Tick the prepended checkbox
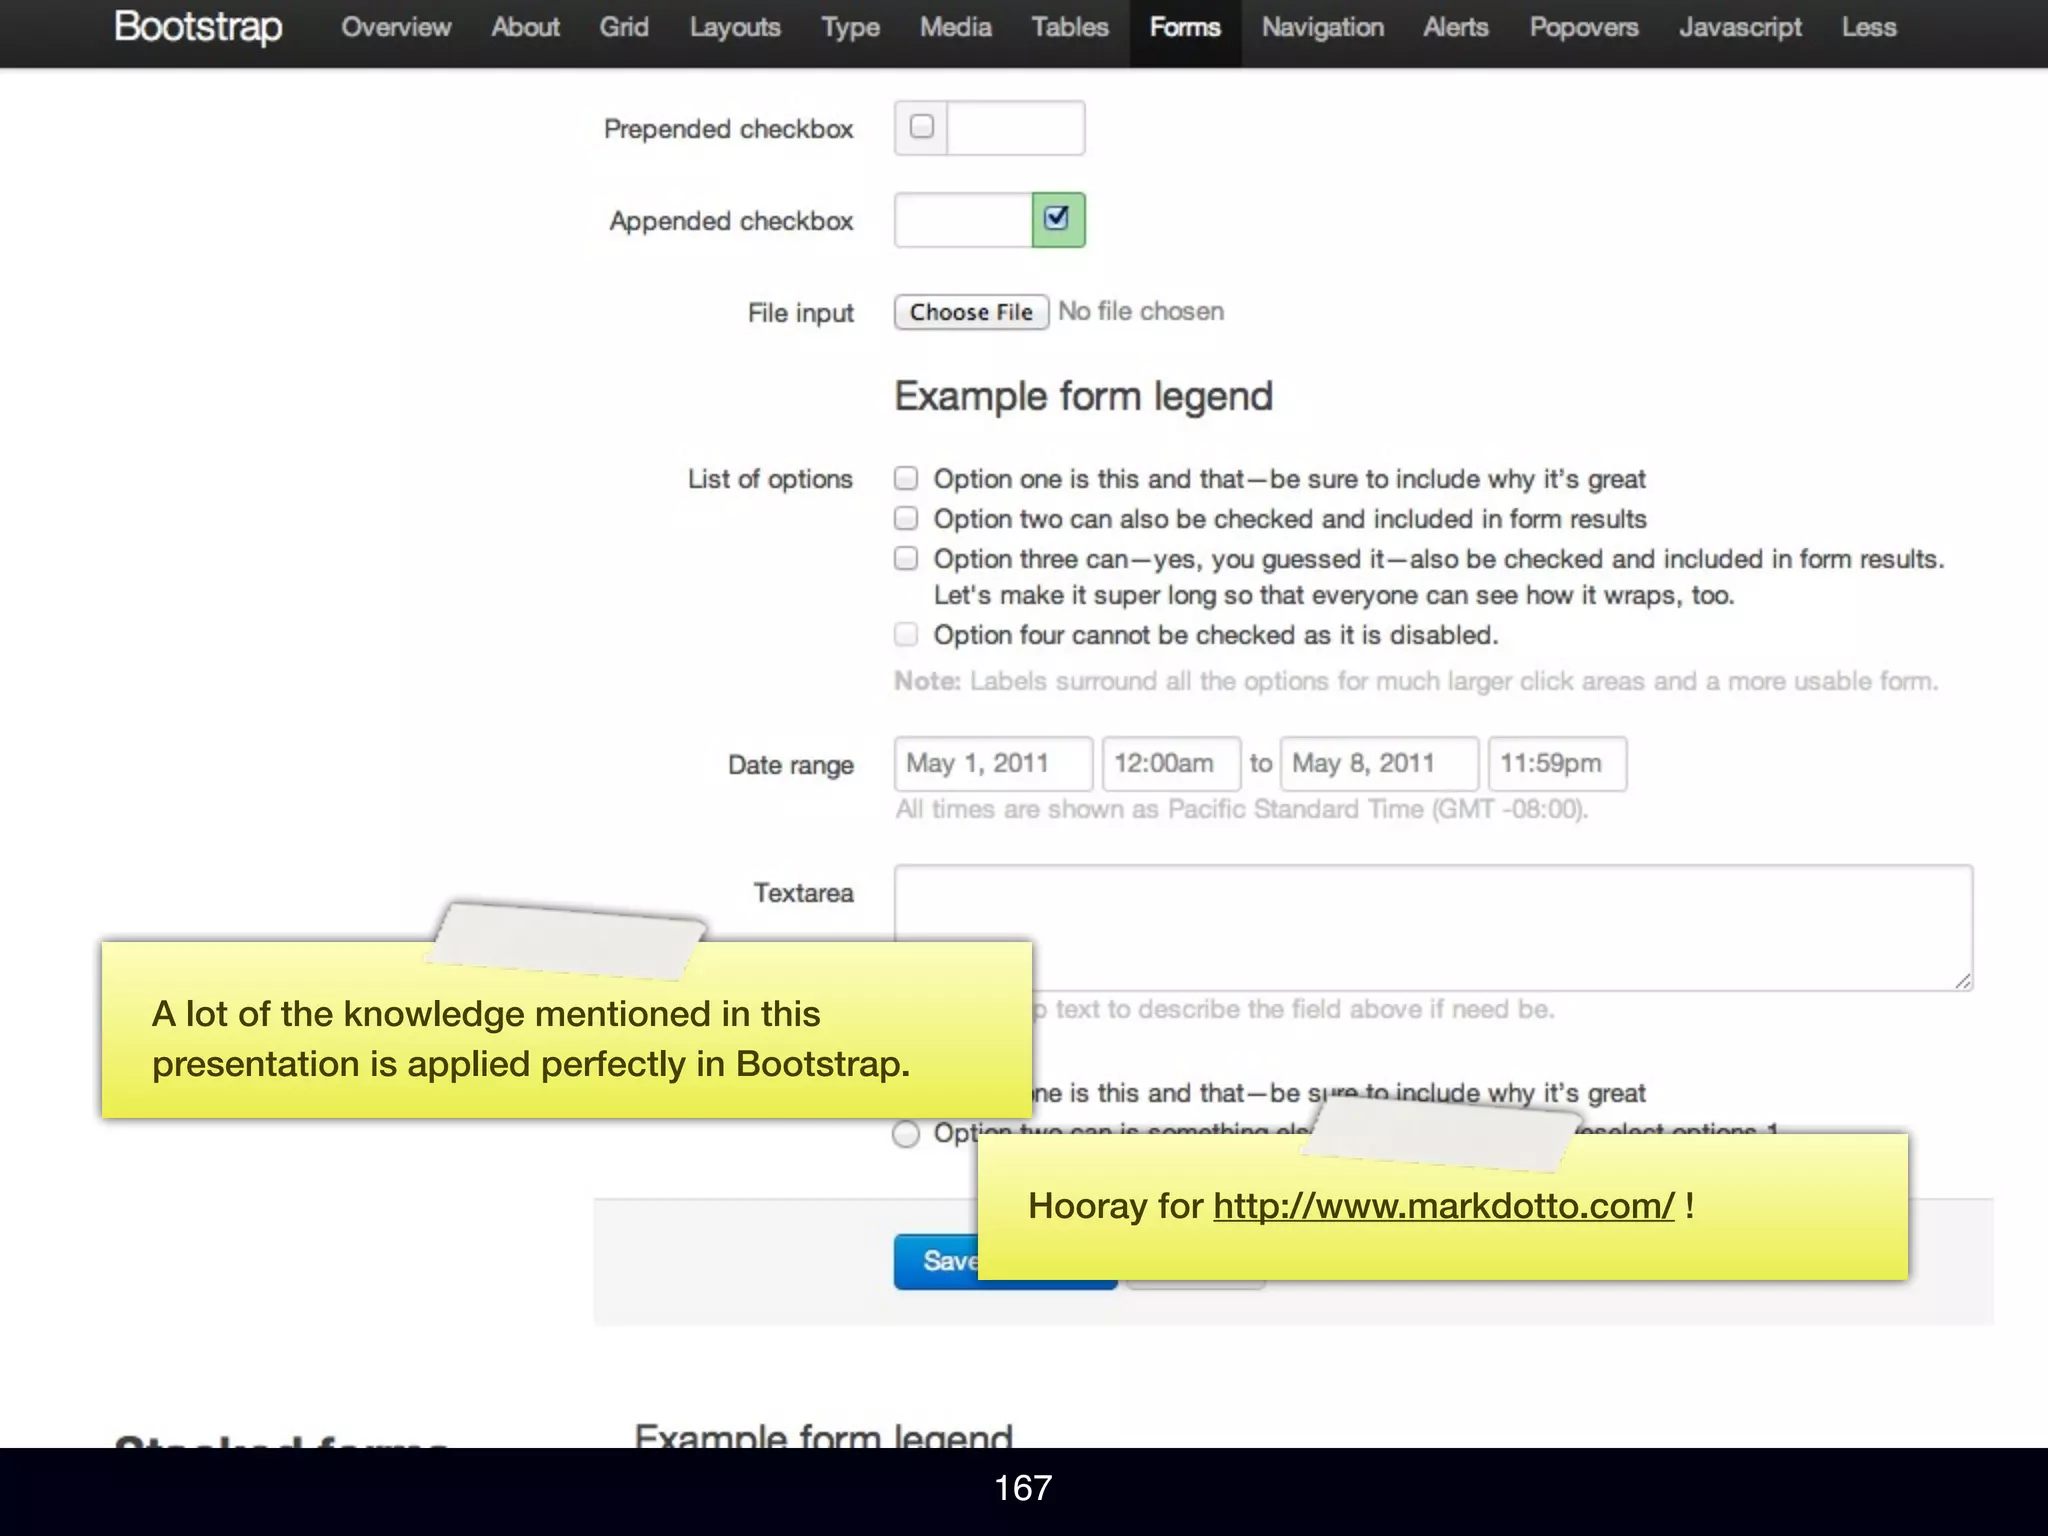Screen dimensions: 2048x1536 coord(922,126)
